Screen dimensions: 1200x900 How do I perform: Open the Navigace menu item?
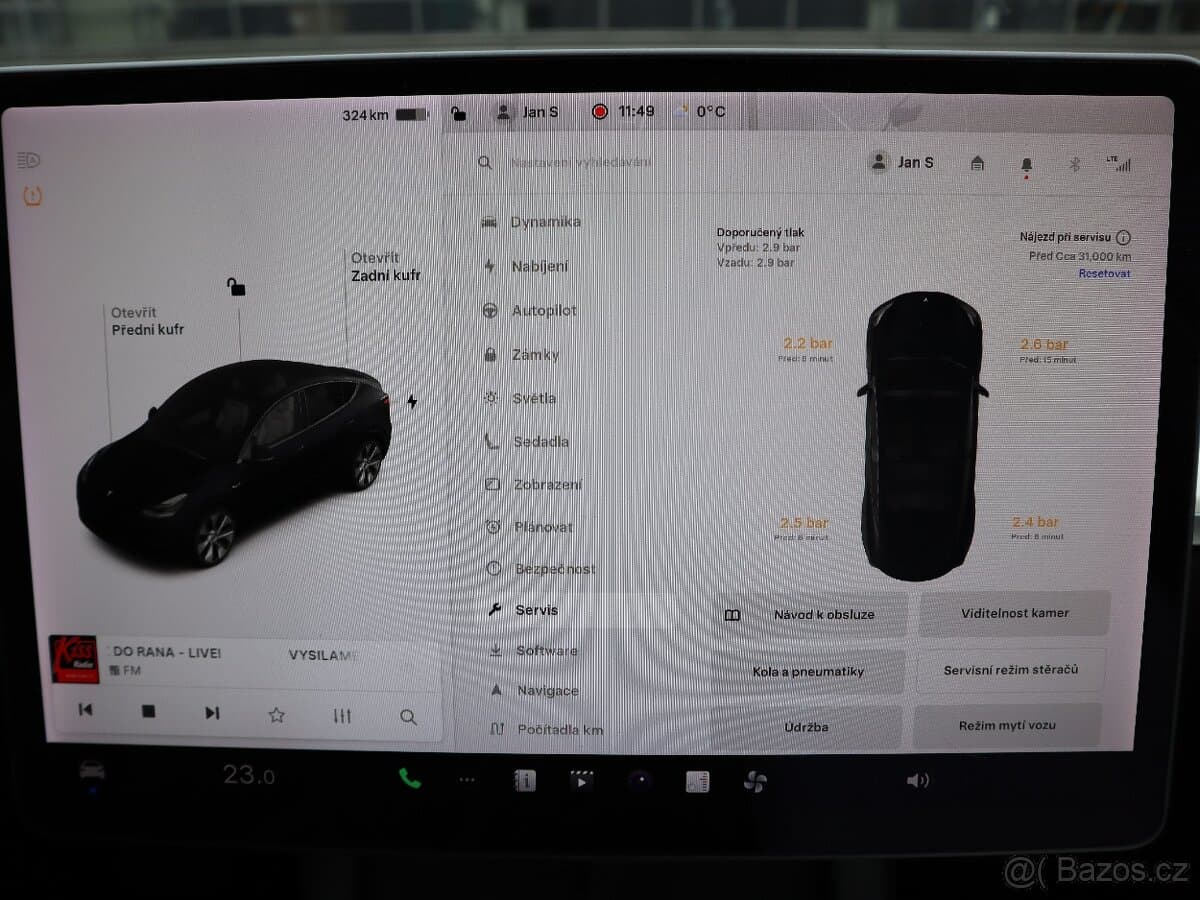534,690
